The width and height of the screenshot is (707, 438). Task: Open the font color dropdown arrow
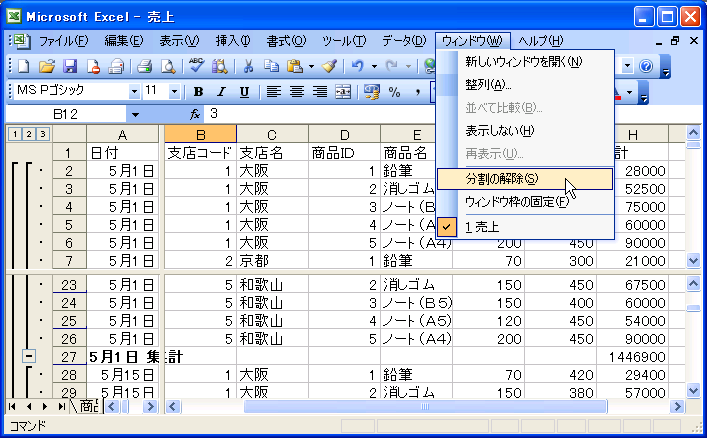pyautogui.click(x=629, y=92)
